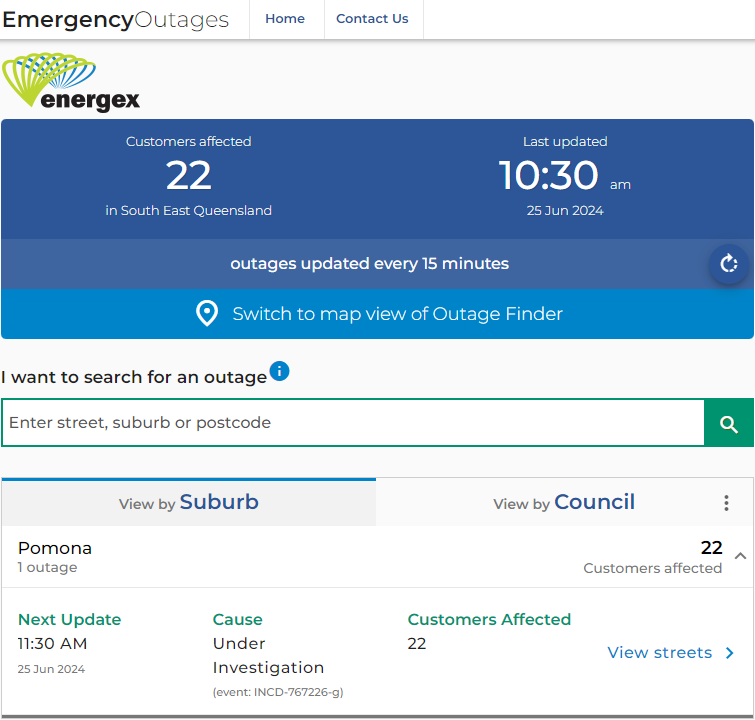Viewport: 755px width, 720px height.
Task: Click the Emergency Outages site title
Action: pos(116,19)
